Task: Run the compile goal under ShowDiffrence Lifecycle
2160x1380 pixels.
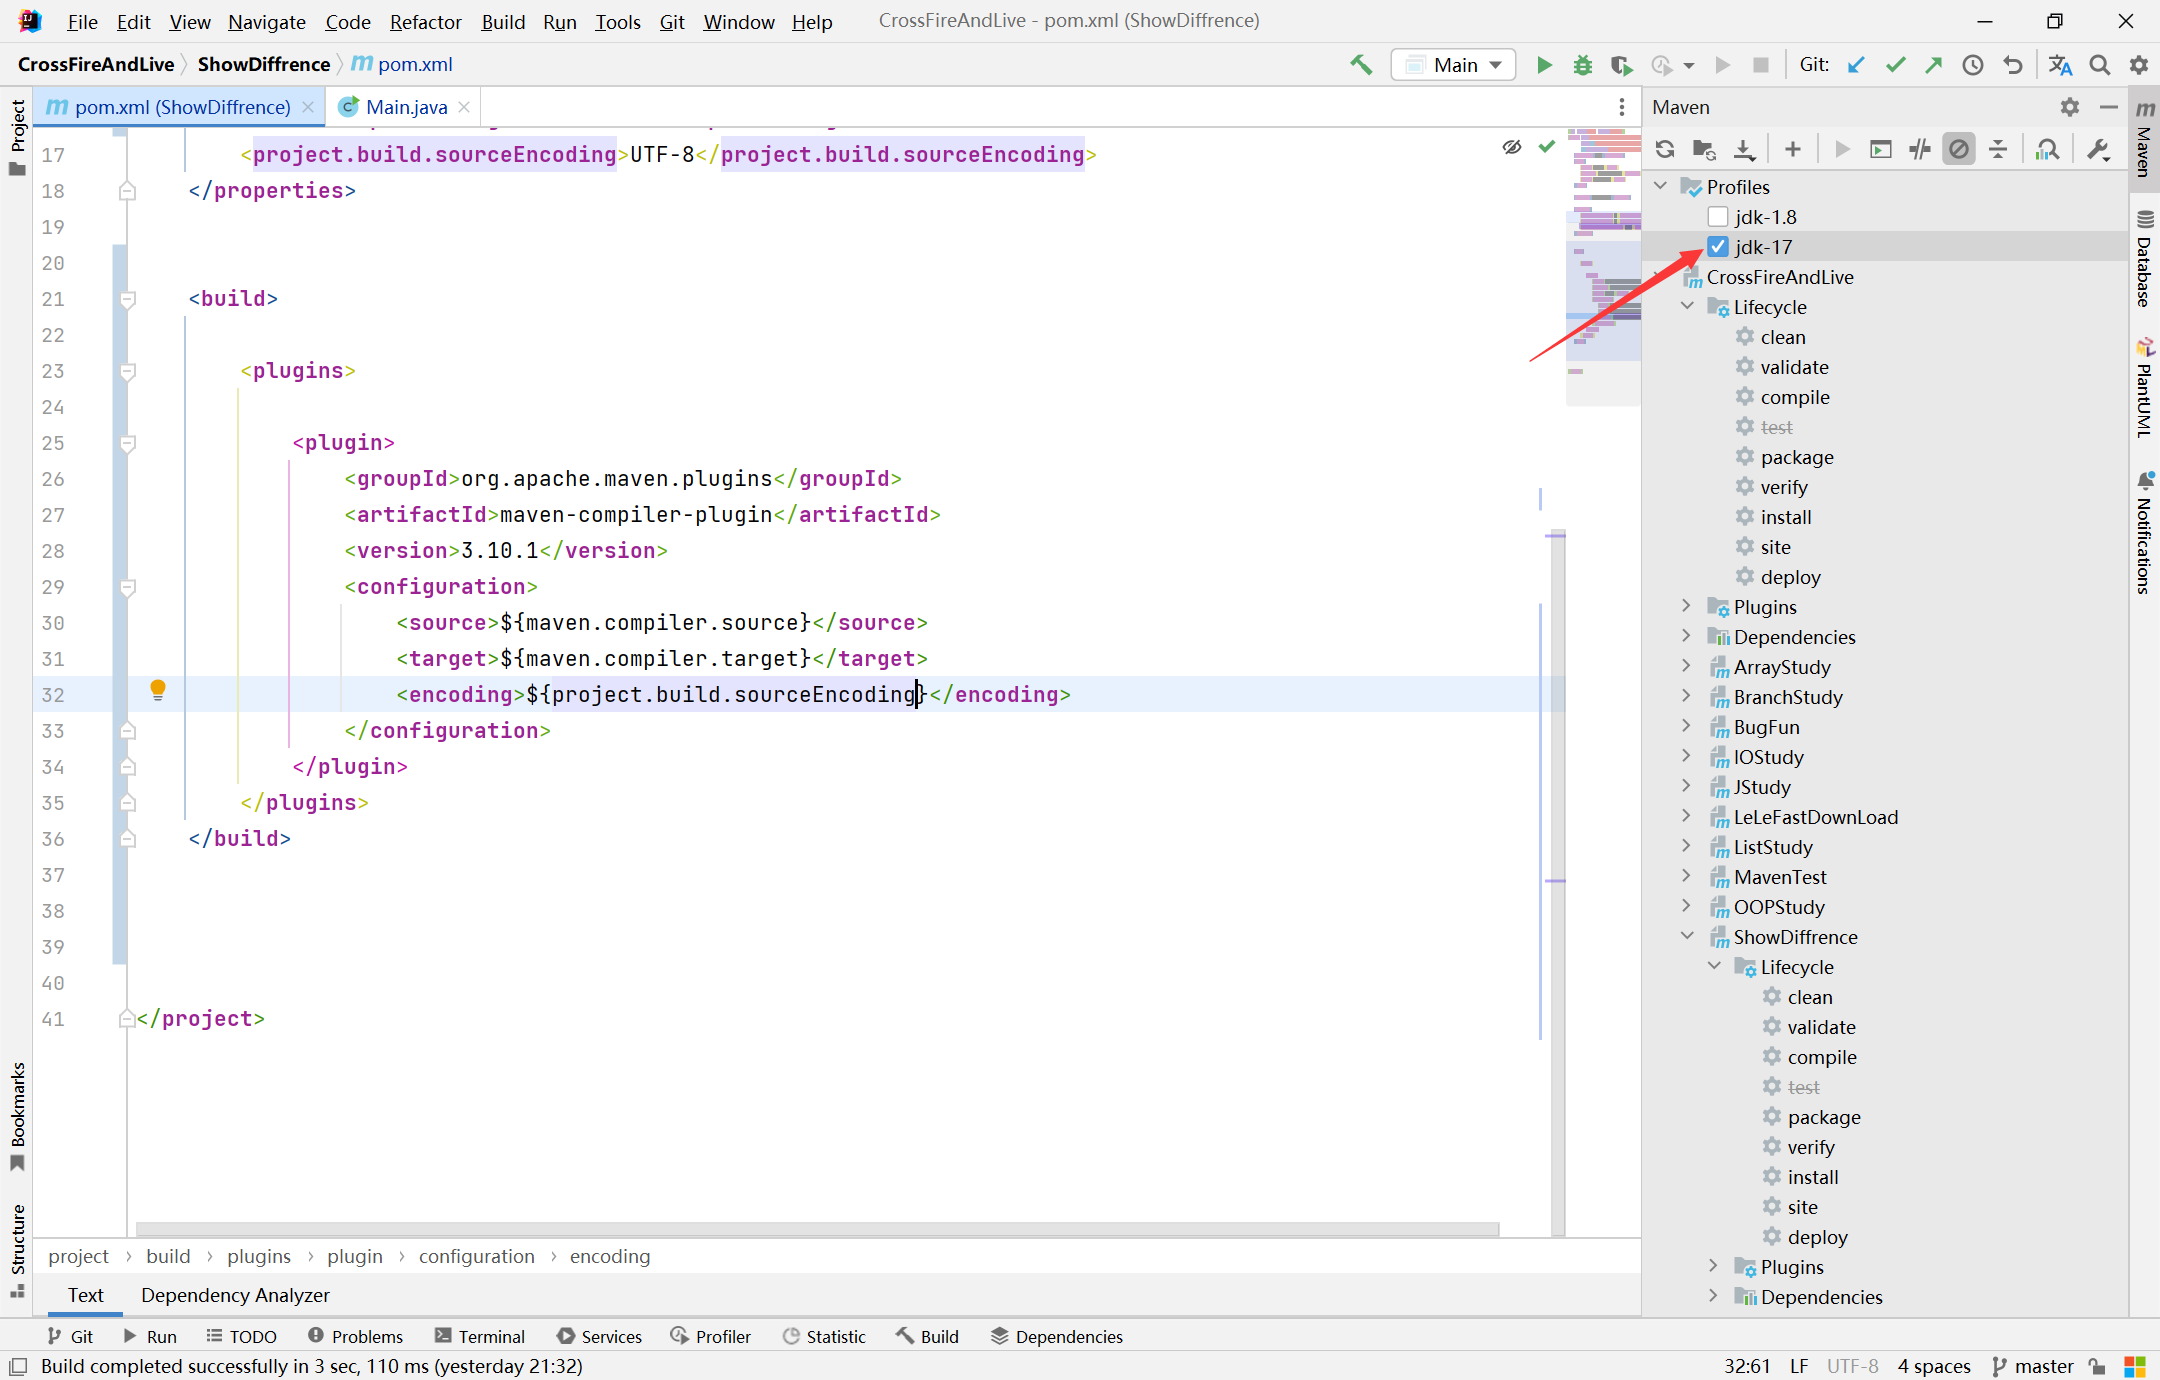Action: coord(1822,1057)
